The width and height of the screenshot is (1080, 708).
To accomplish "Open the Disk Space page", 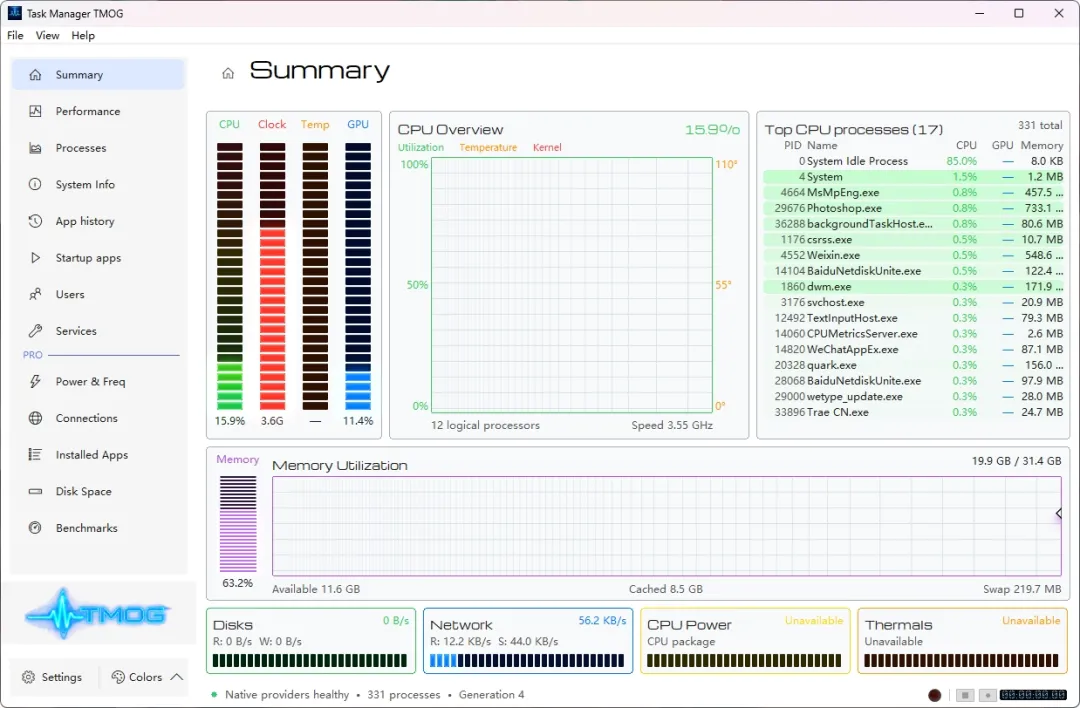I will (x=98, y=491).
